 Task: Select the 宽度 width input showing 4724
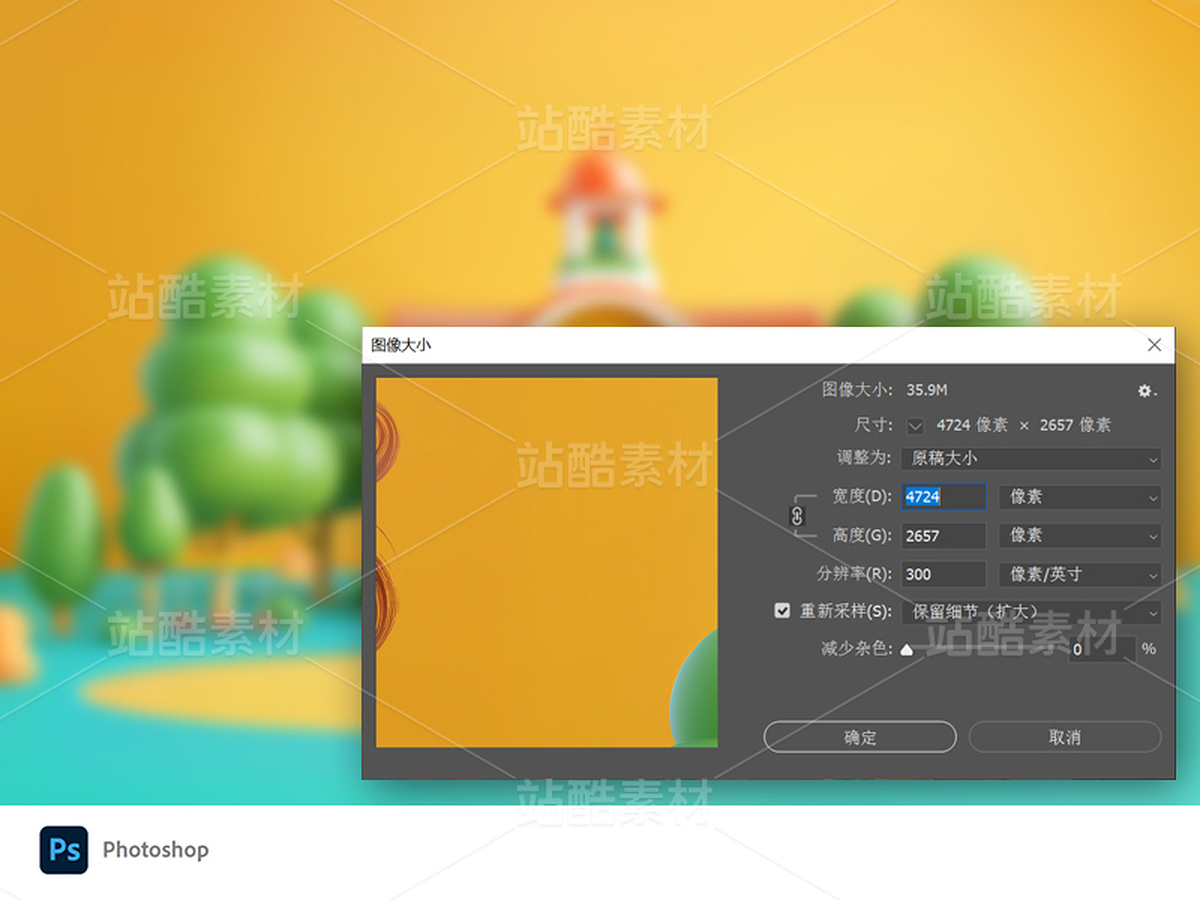point(941,497)
